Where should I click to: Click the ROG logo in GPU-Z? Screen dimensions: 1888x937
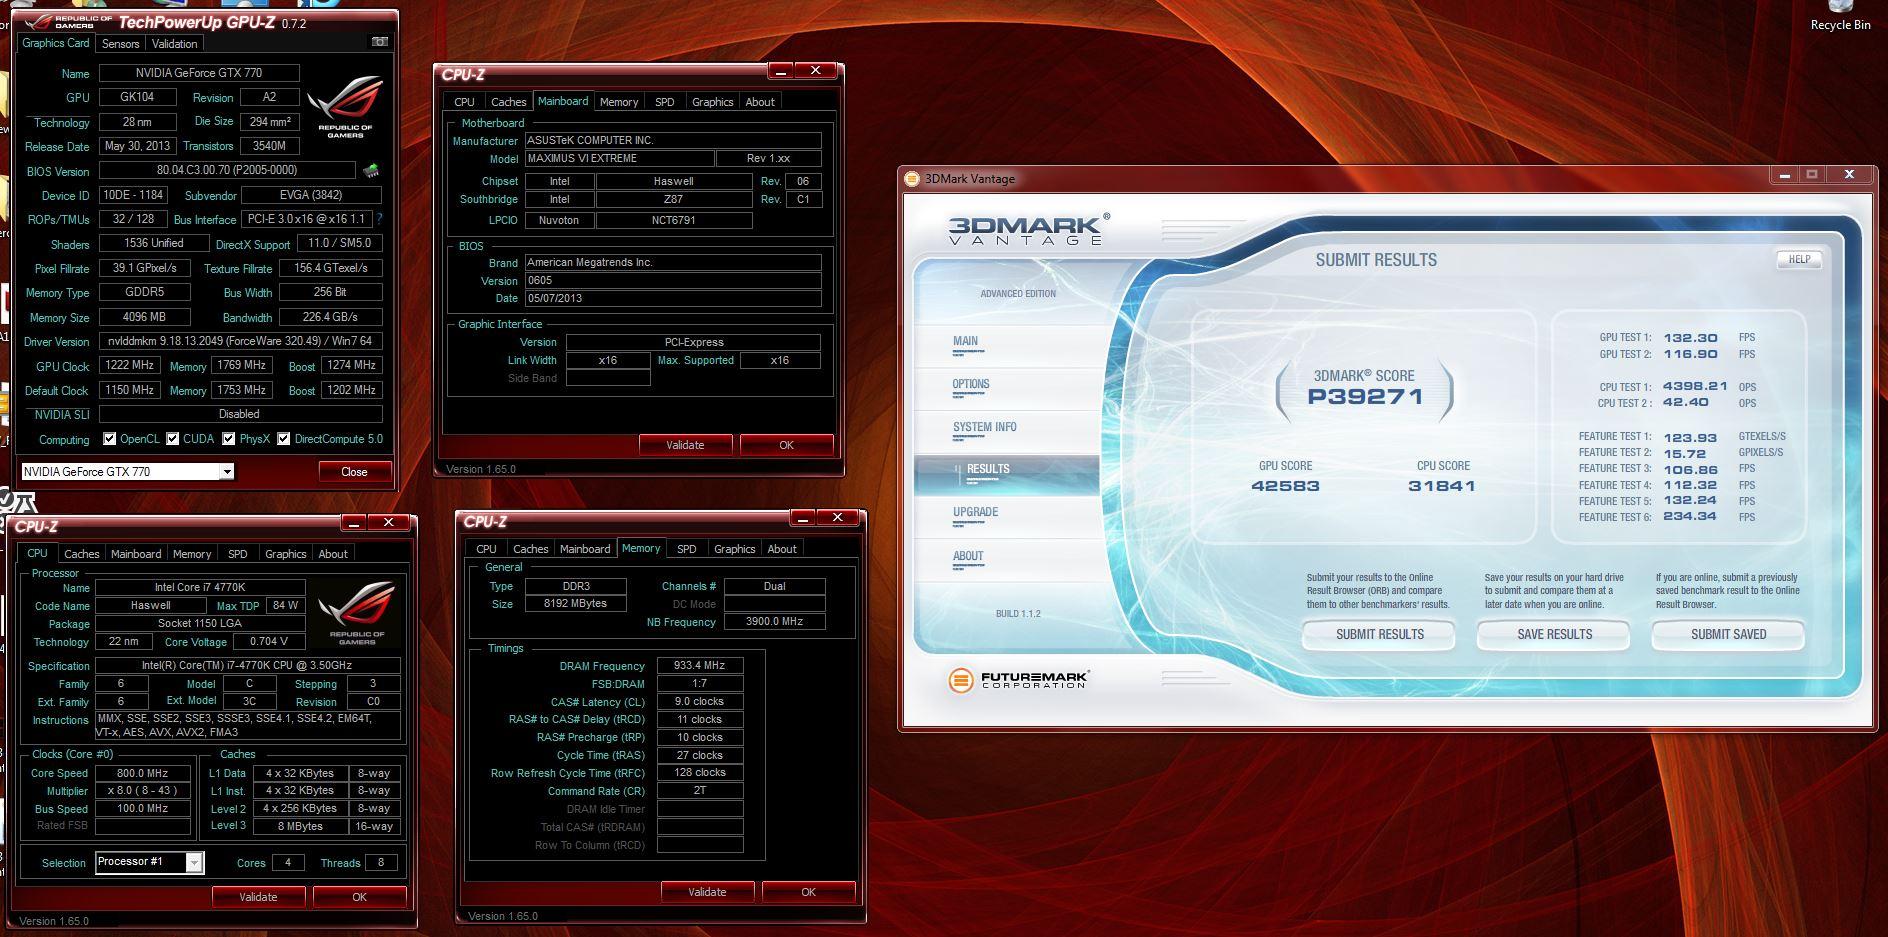345,108
